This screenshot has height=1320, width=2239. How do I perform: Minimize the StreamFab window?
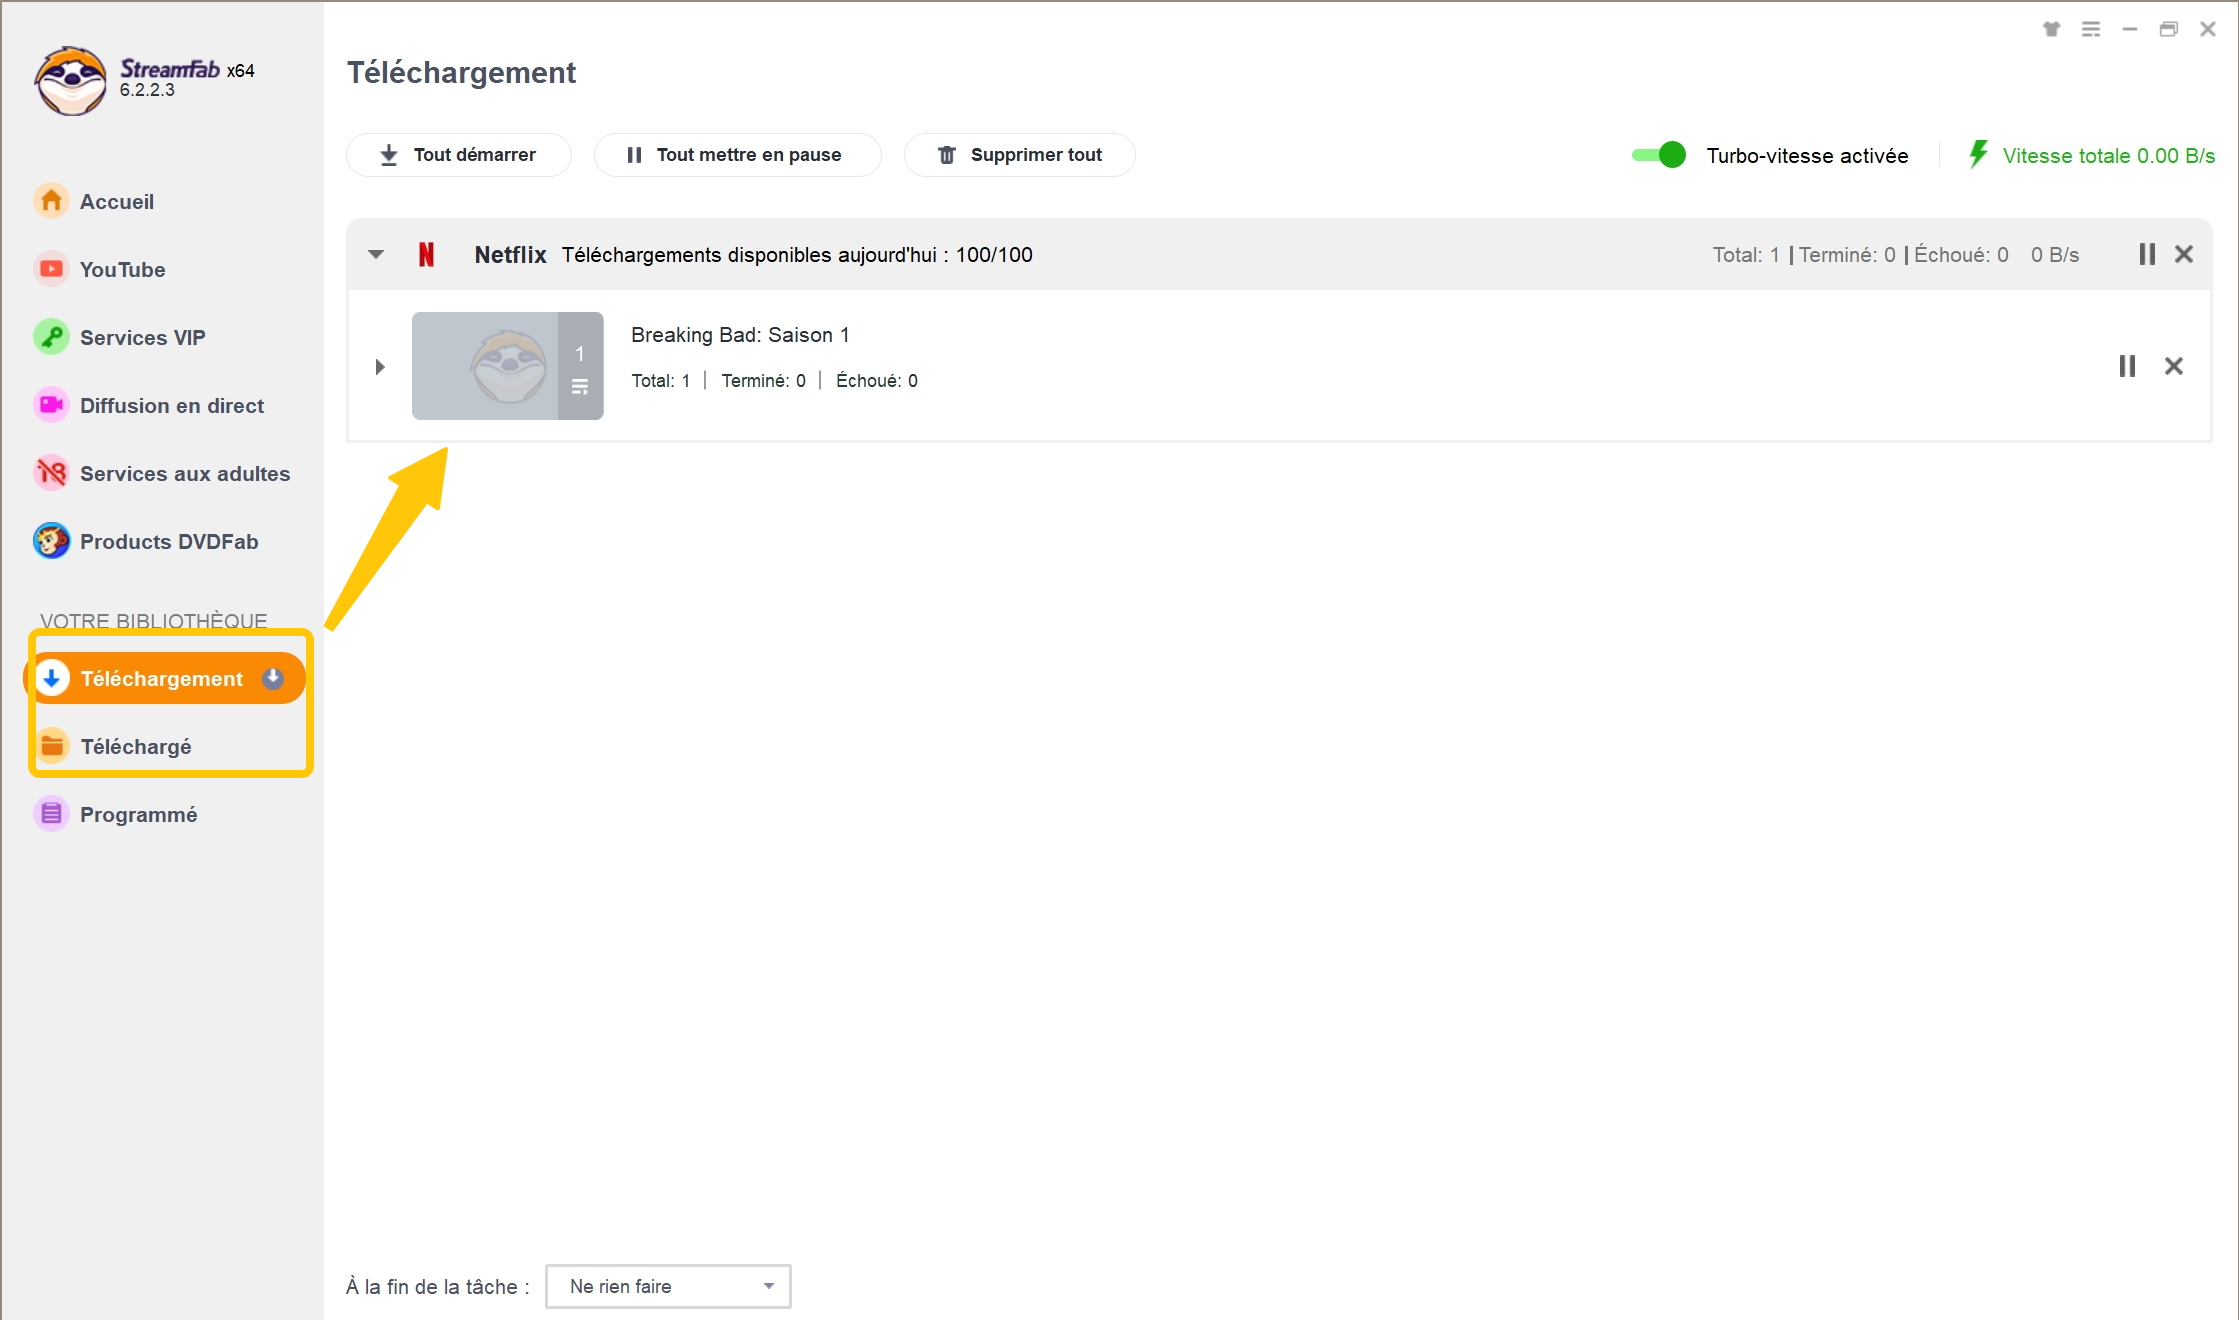pos(2130,29)
